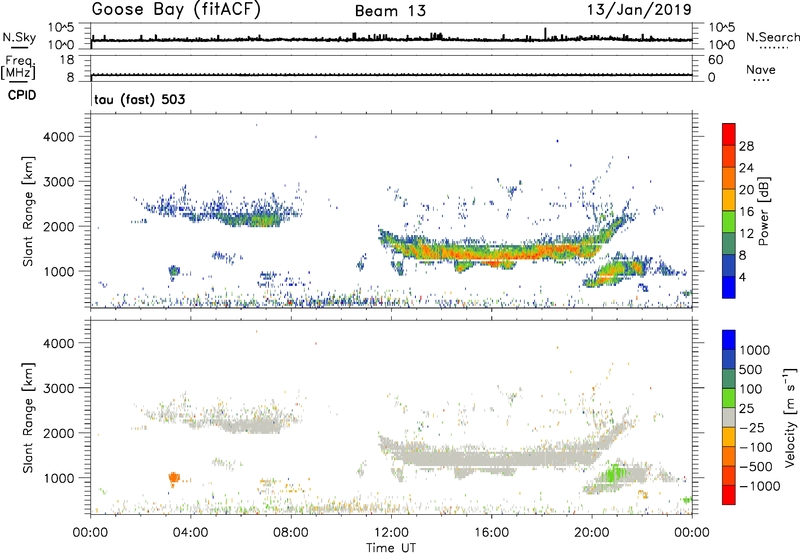Select the "tau (fast) 503" text
Viewport: 800px width, 554px height.
[x=139, y=99]
